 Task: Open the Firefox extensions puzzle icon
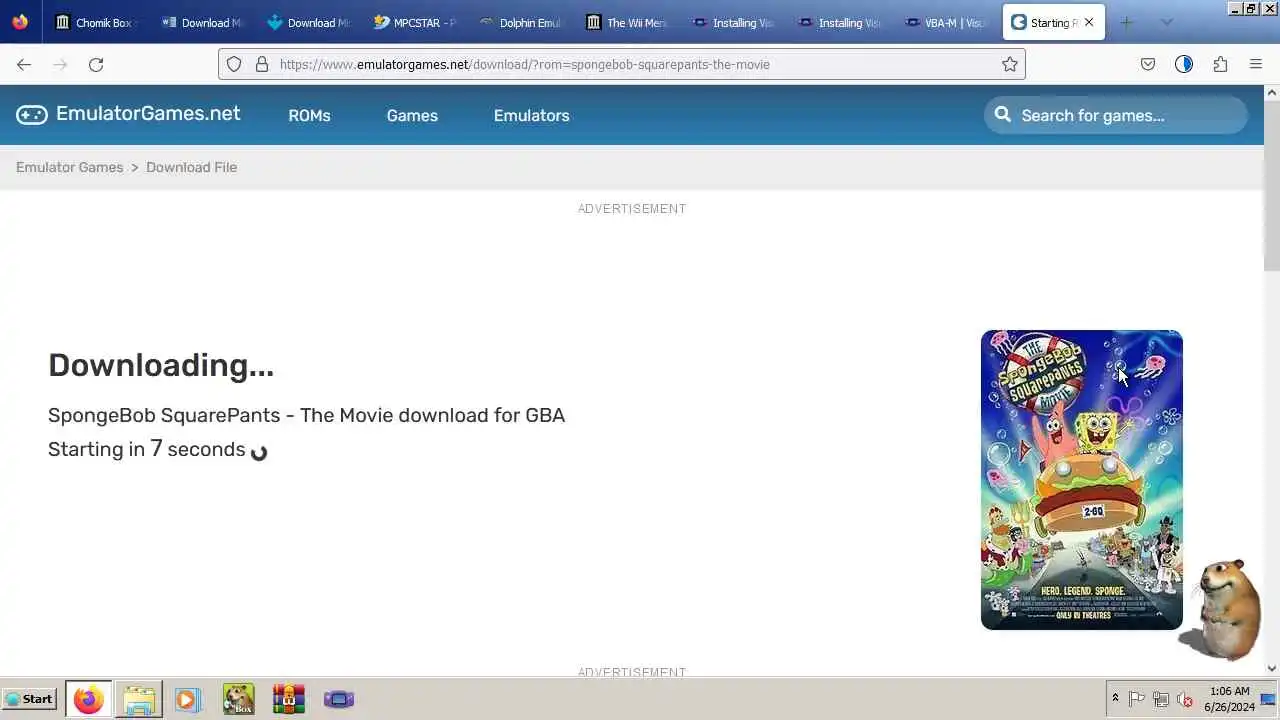coord(1220,64)
